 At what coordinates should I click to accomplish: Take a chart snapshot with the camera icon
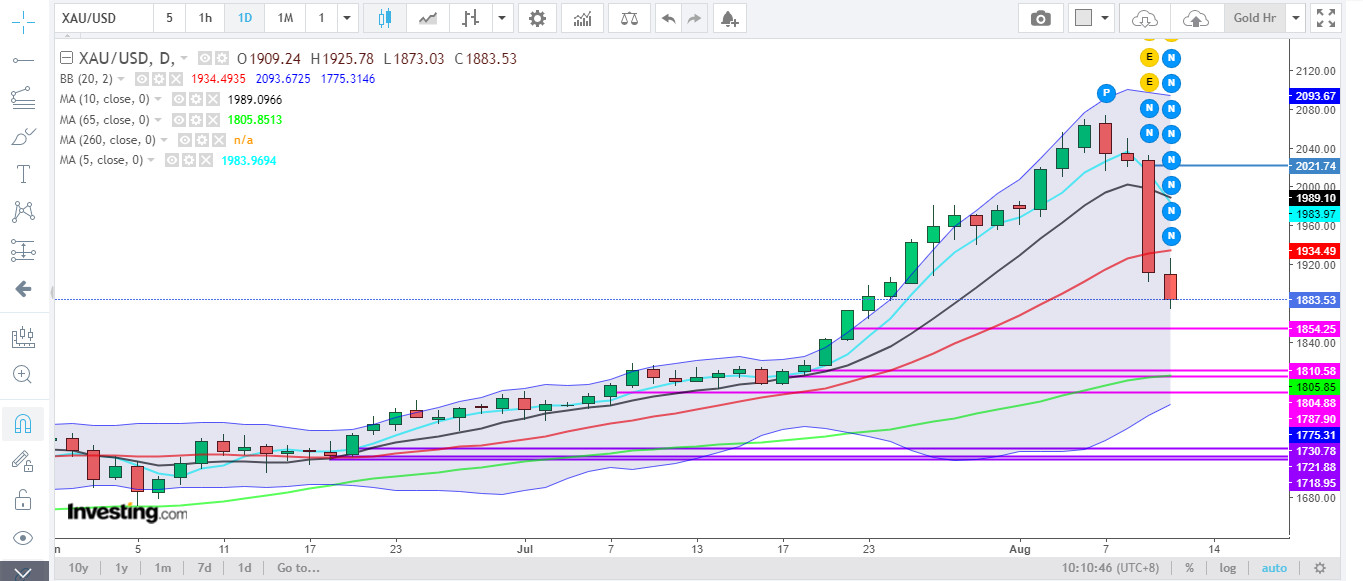(x=1041, y=18)
